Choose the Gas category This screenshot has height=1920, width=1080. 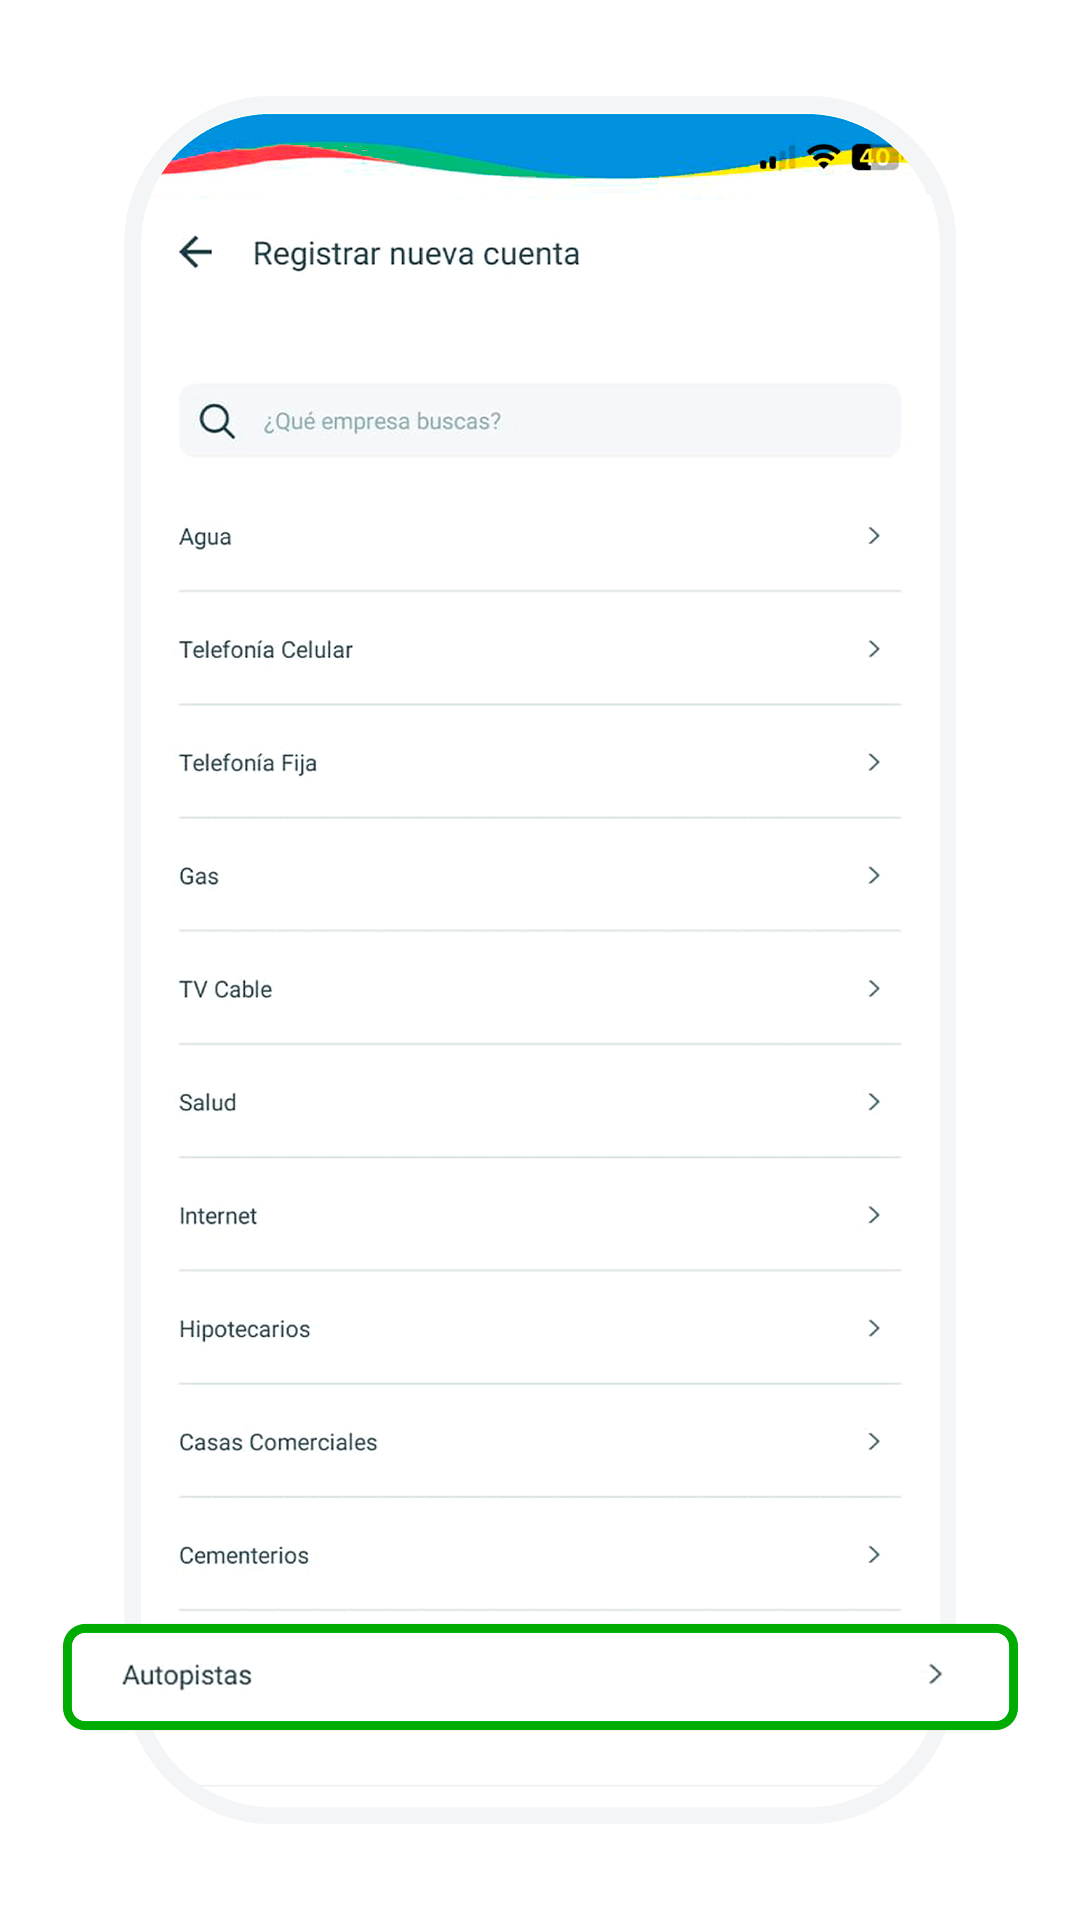click(199, 876)
